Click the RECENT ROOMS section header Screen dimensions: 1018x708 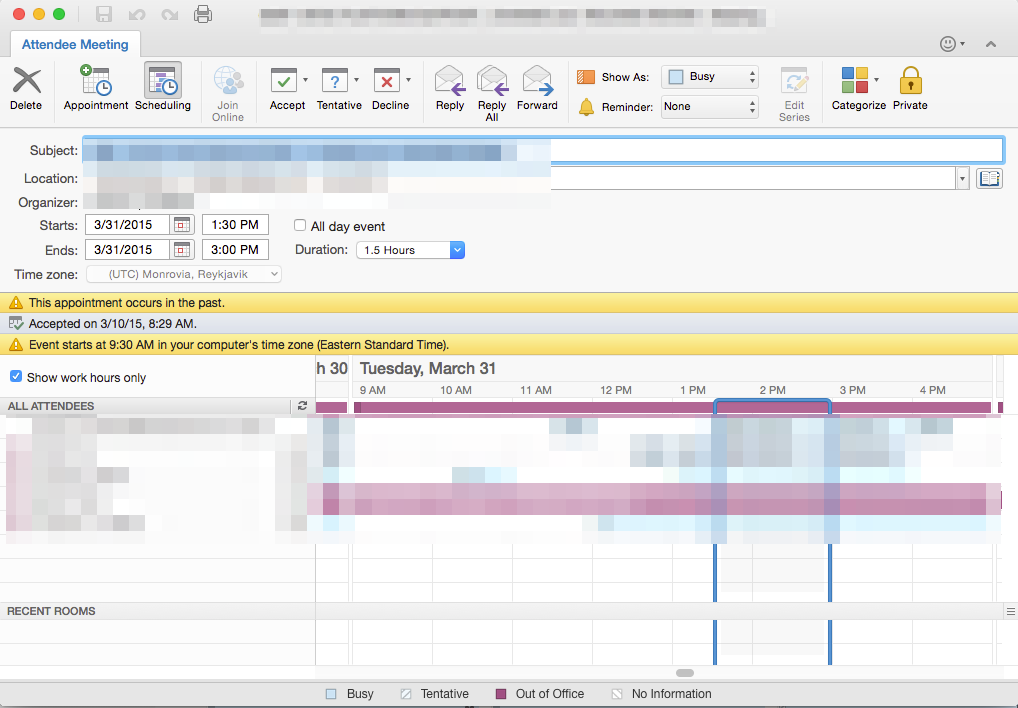click(x=51, y=611)
